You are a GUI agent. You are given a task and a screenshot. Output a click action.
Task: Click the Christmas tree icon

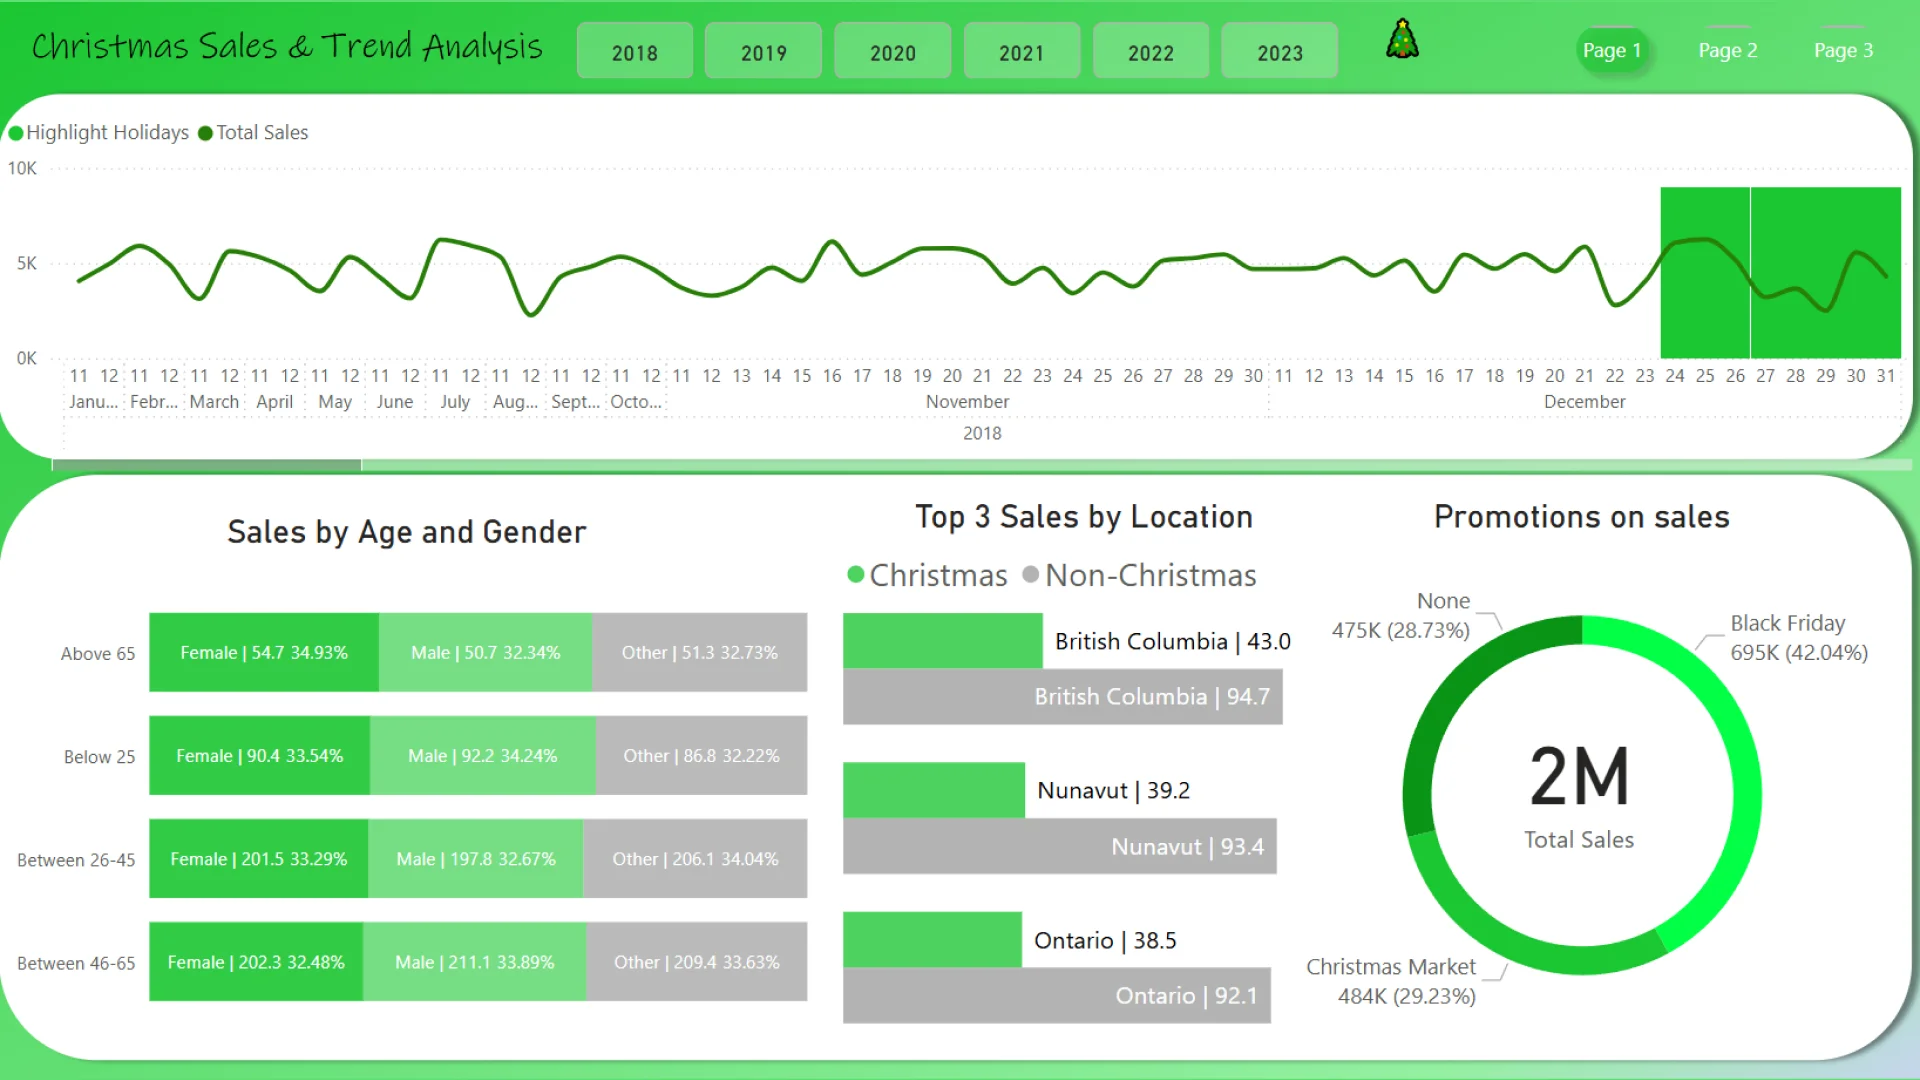(x=1402, y=40)
